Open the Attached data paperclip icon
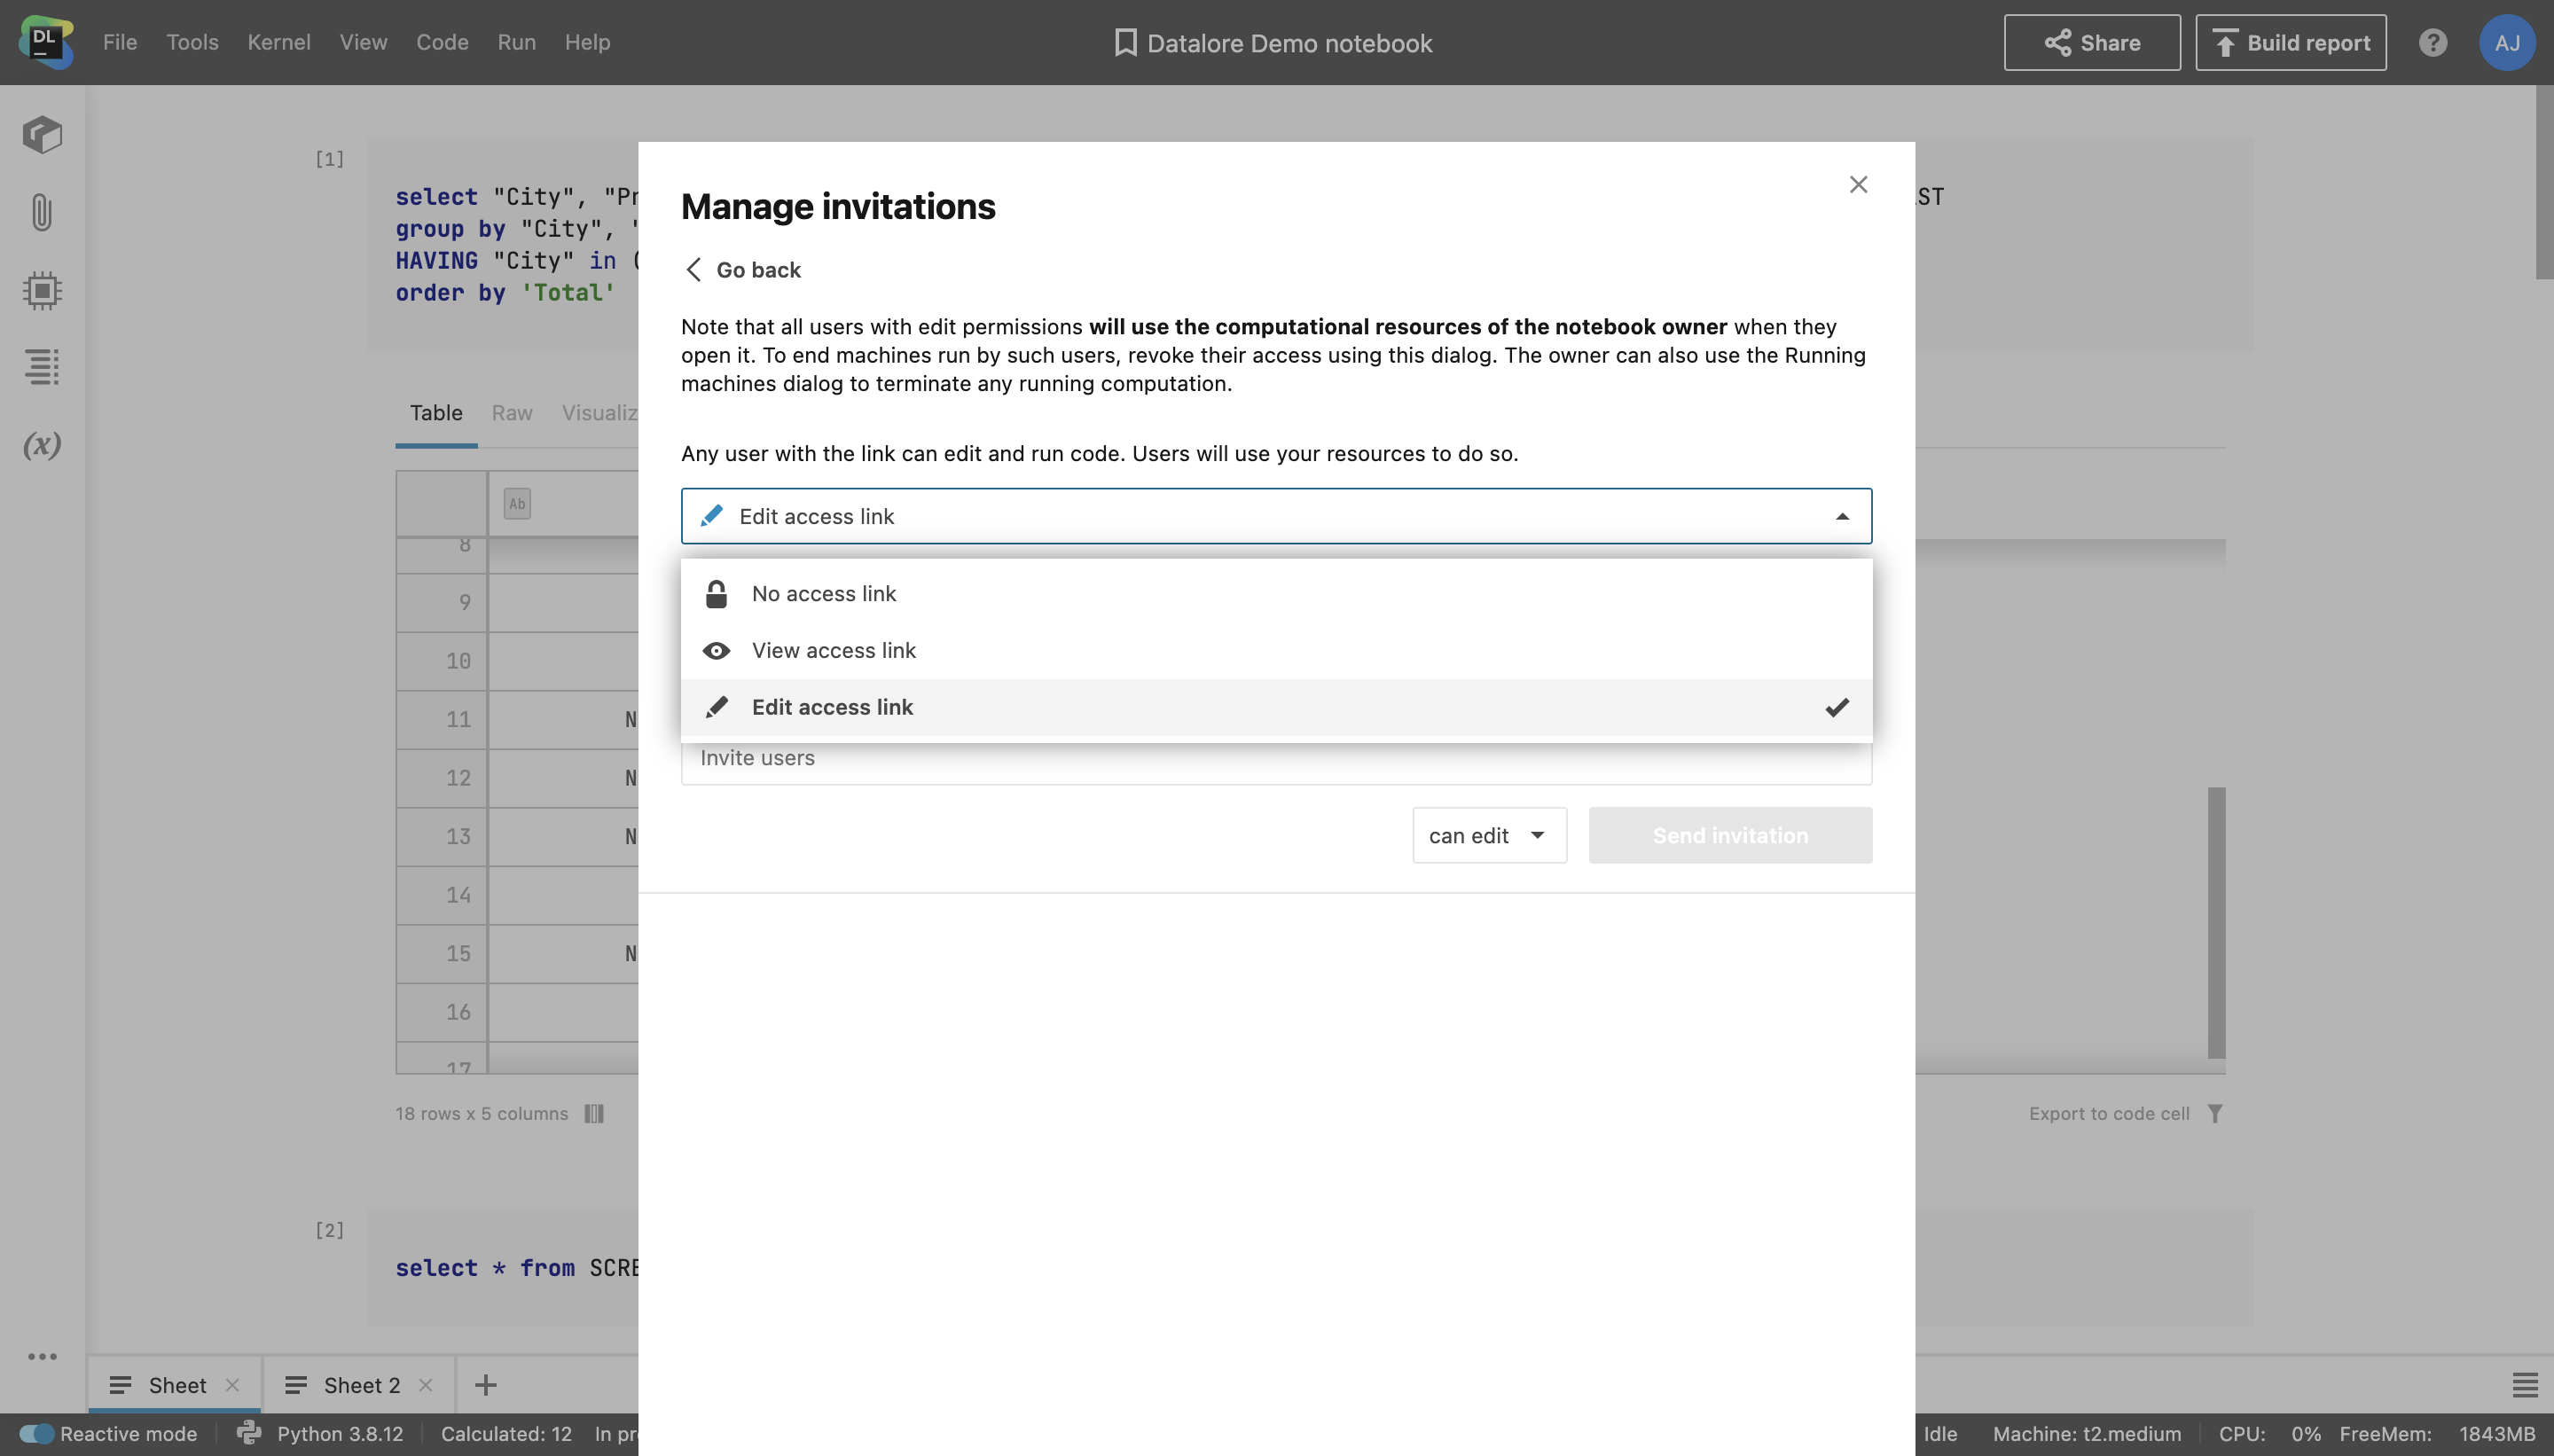The height and width of the screenshot is (1456, 2554). 41,212
